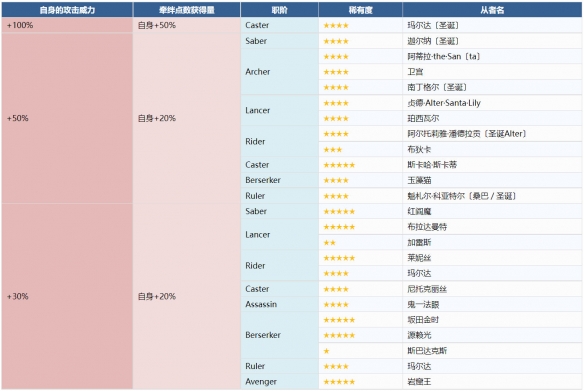The width and height of the screenshot is (584, 391).
Task: Click the 从者名 column header
Action: 492,10
